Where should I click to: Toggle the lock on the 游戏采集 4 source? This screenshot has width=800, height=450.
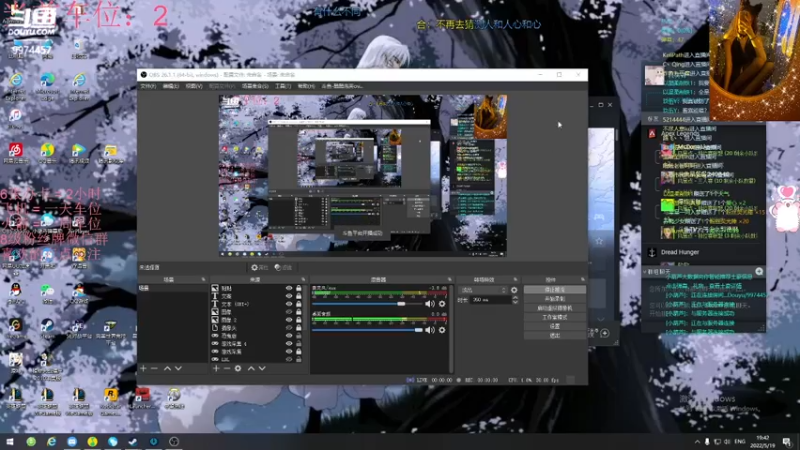pyautogui.click(x=298, y=344)
